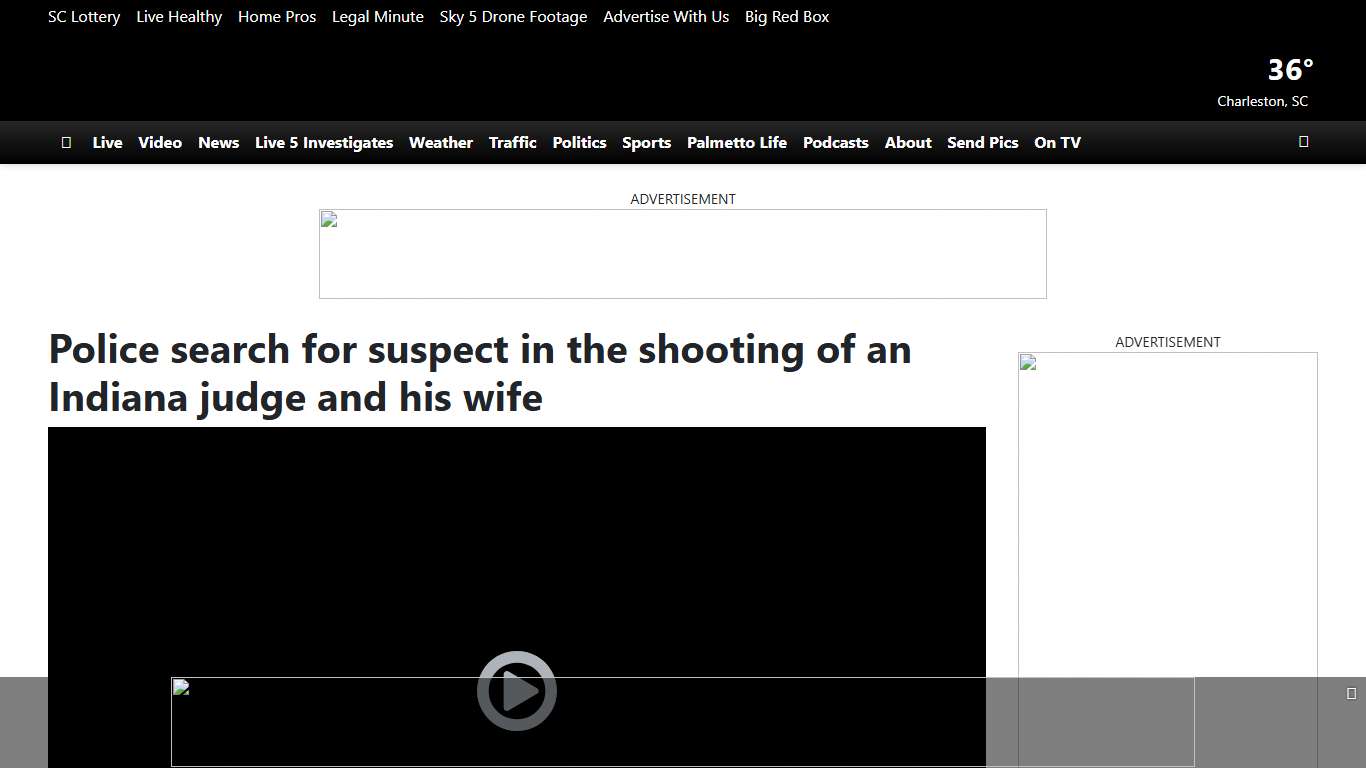Open the SC Lottery link
Screen dimensions: 1366x768
coord(84,16)
